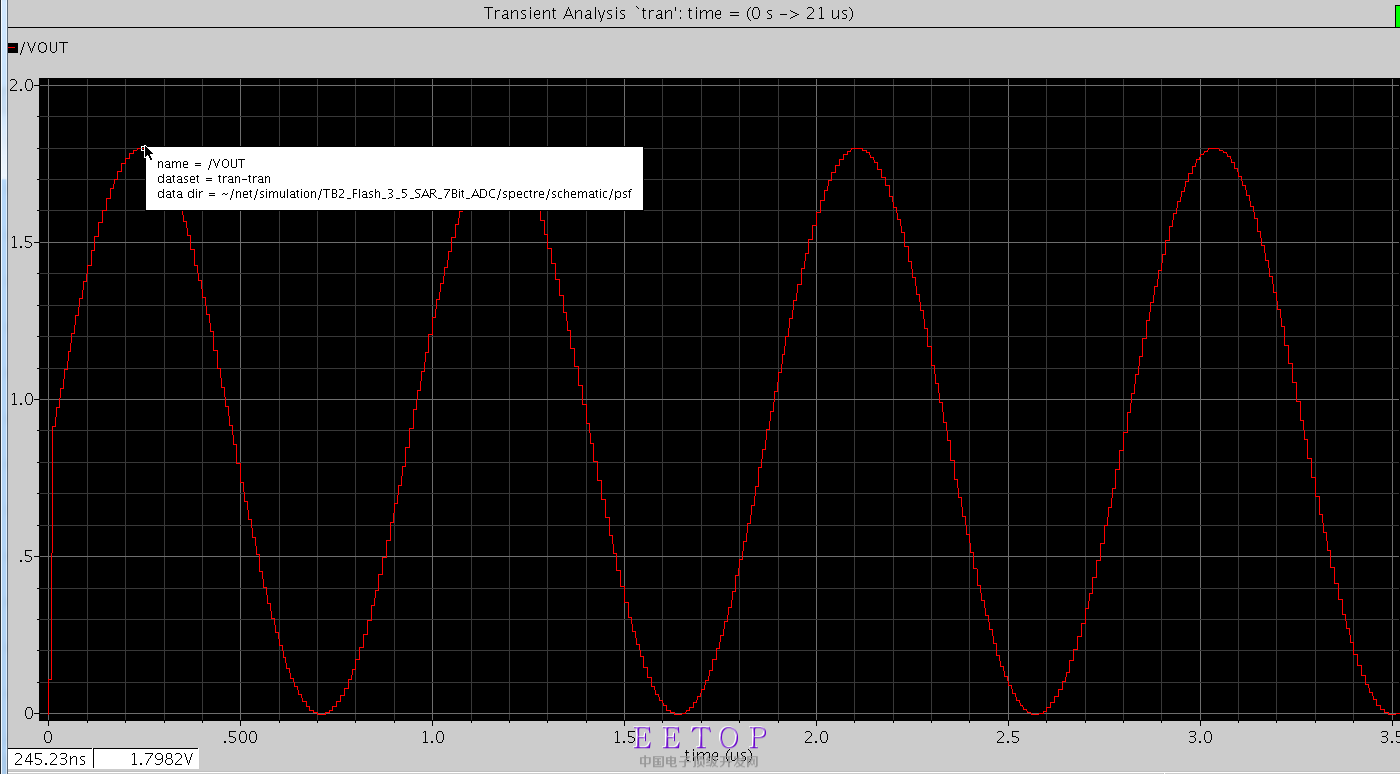Click the 1.0 label on the time axis
The height and width of the screenshot is (774, 1400).
432,737
